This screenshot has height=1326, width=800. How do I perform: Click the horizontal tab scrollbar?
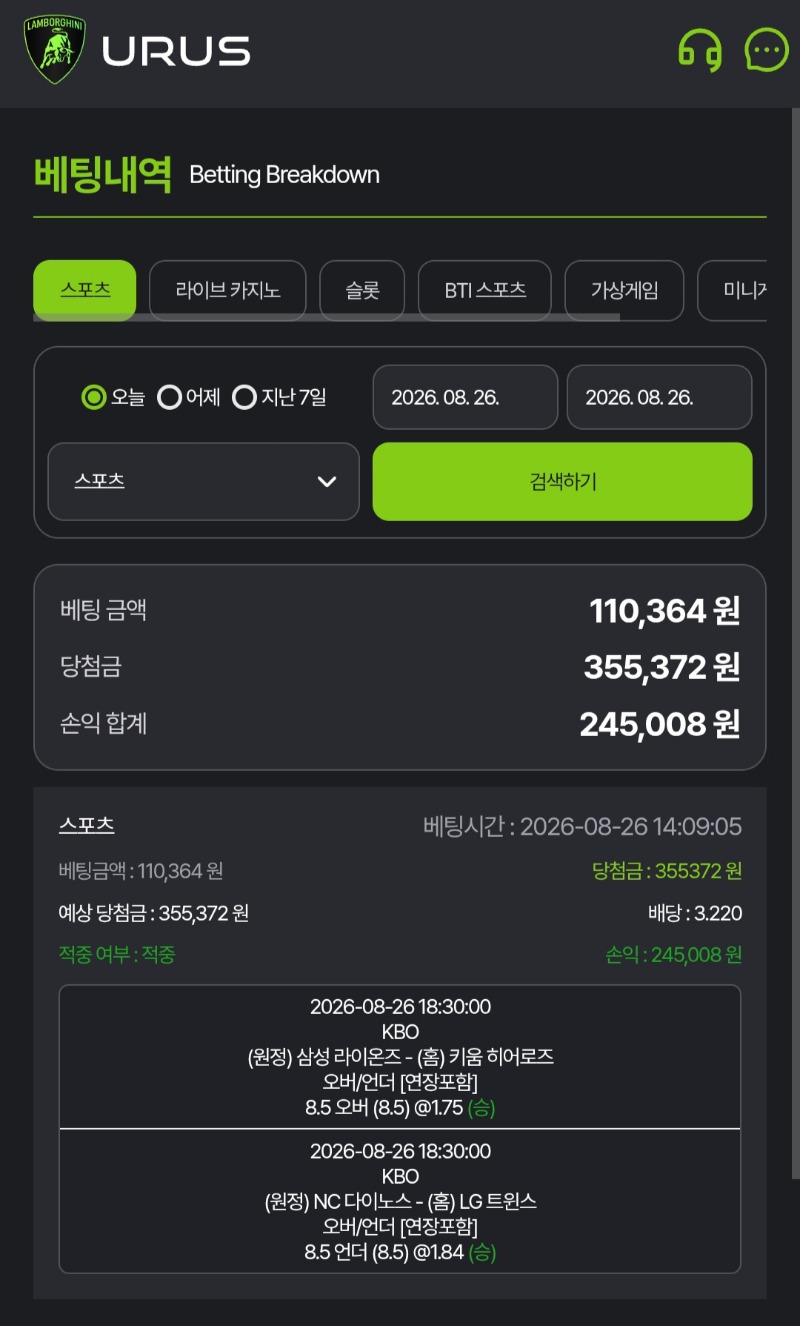point(326,317)
